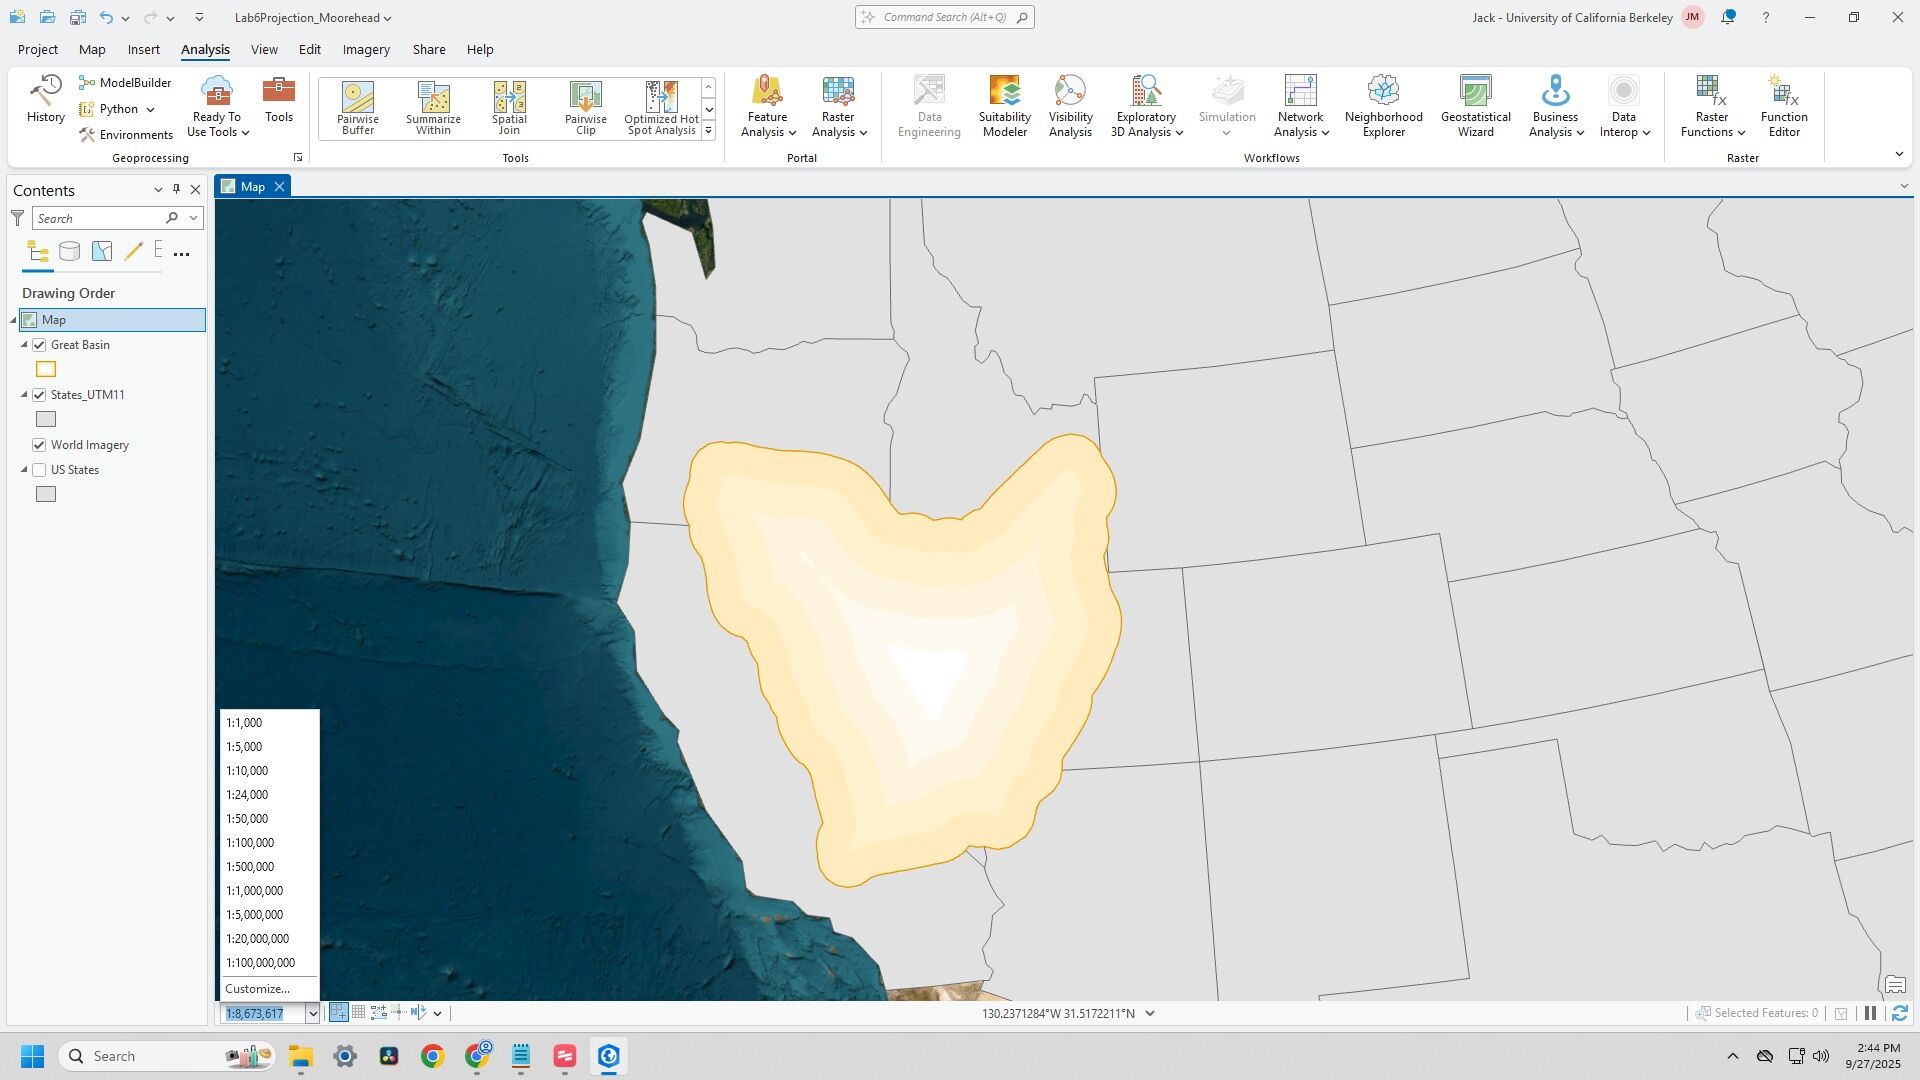The image size is (1920, 1080).
Task: Pause map drawing in status bar
Action: click(x=1870, y=1013)
